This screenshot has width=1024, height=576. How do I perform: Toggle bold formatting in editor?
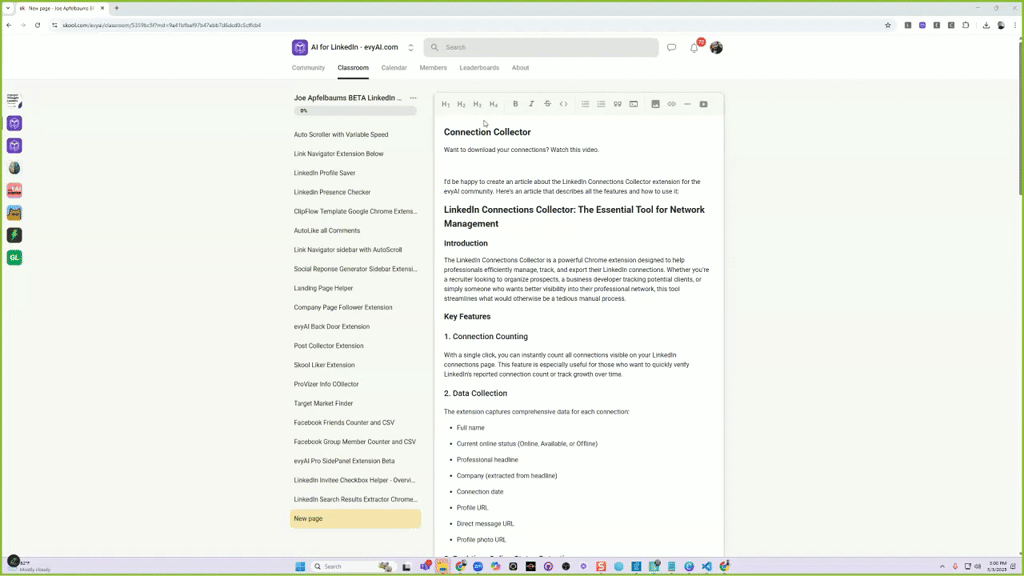(515, 104)
